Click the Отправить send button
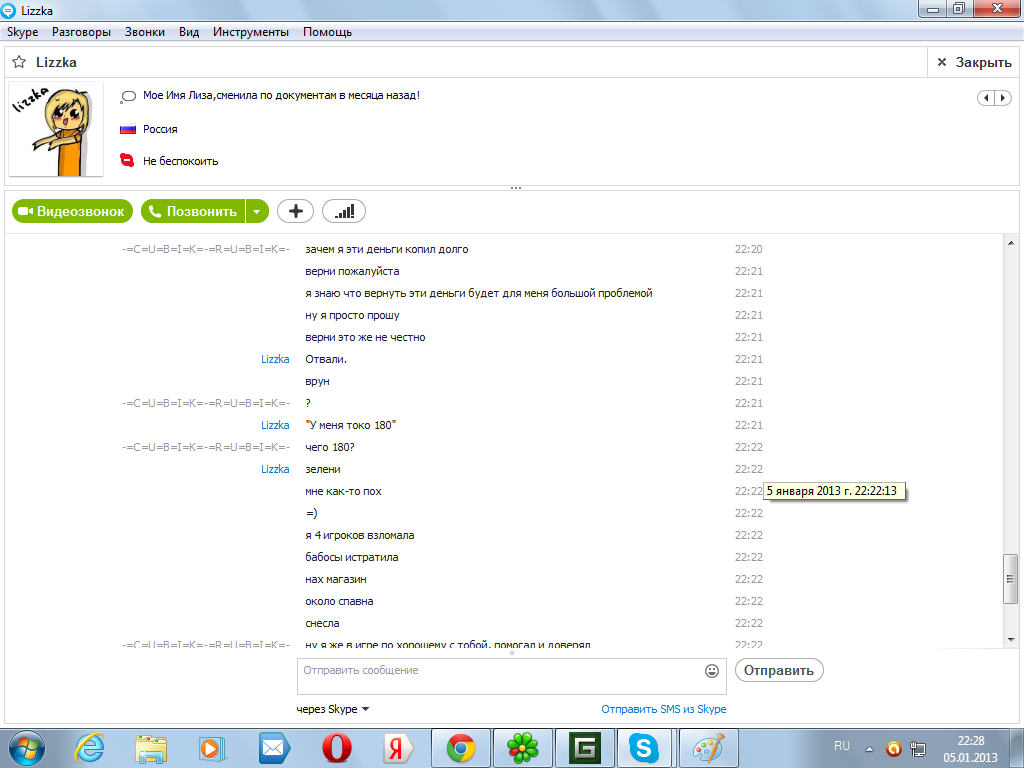This screenshot has height=768, width=1024. pyautogui.click(x=779, y=670)
